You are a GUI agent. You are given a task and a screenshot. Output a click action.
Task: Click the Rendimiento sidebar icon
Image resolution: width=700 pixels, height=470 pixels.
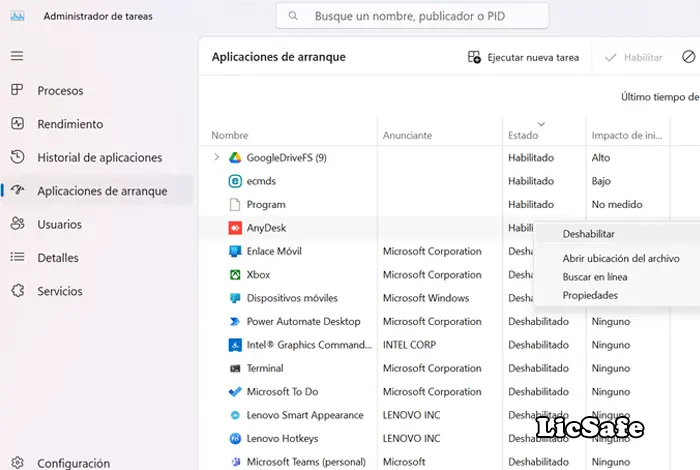(x=17, y=123)
